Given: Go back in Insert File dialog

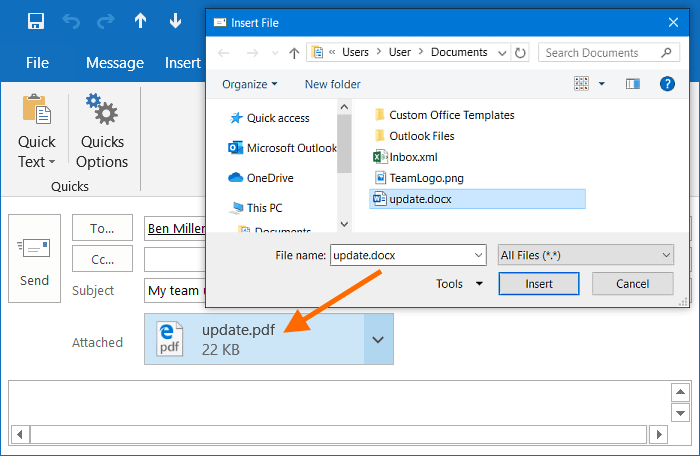Looking at the screenshot, I should [x=224, y=53].
